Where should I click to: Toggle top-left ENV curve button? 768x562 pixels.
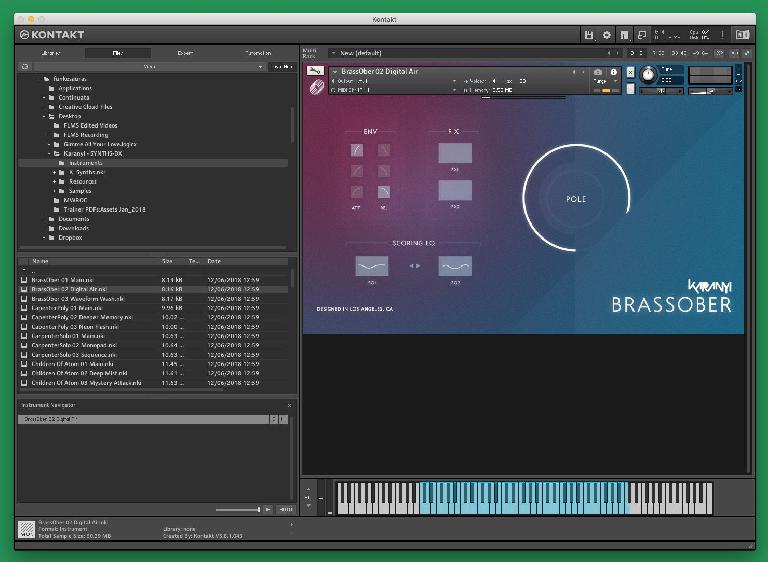point(357,150)
